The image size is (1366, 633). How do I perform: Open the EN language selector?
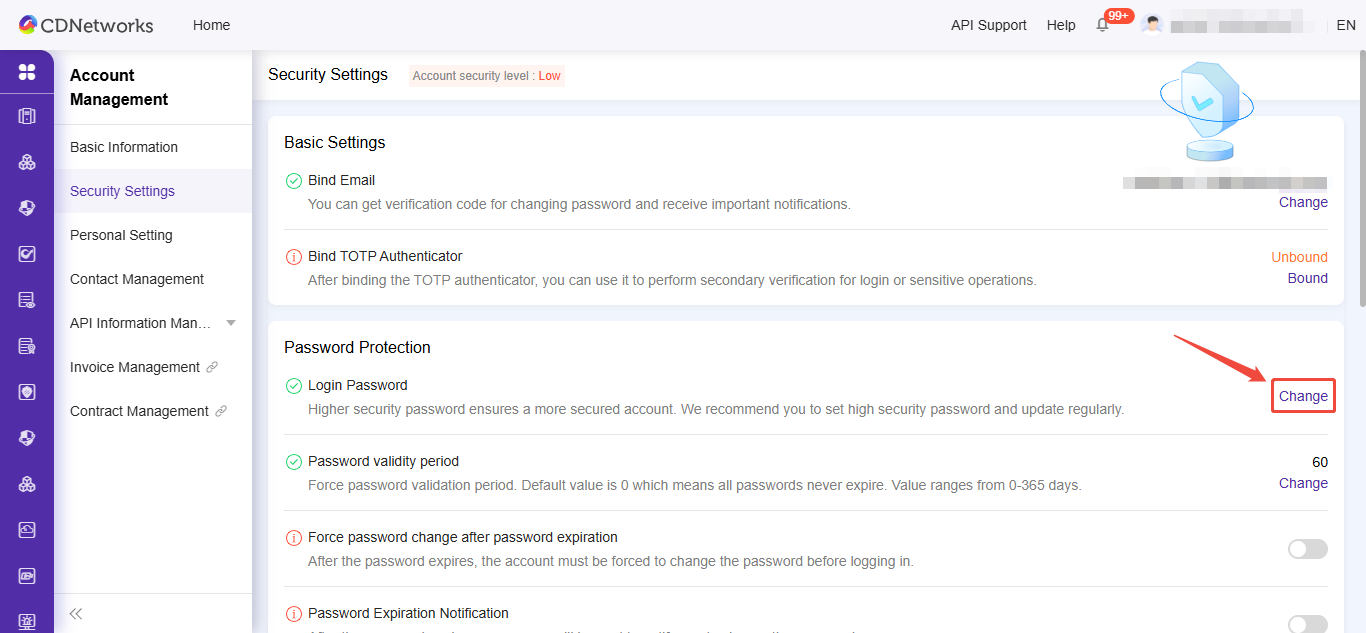[x=1346, y=25]
